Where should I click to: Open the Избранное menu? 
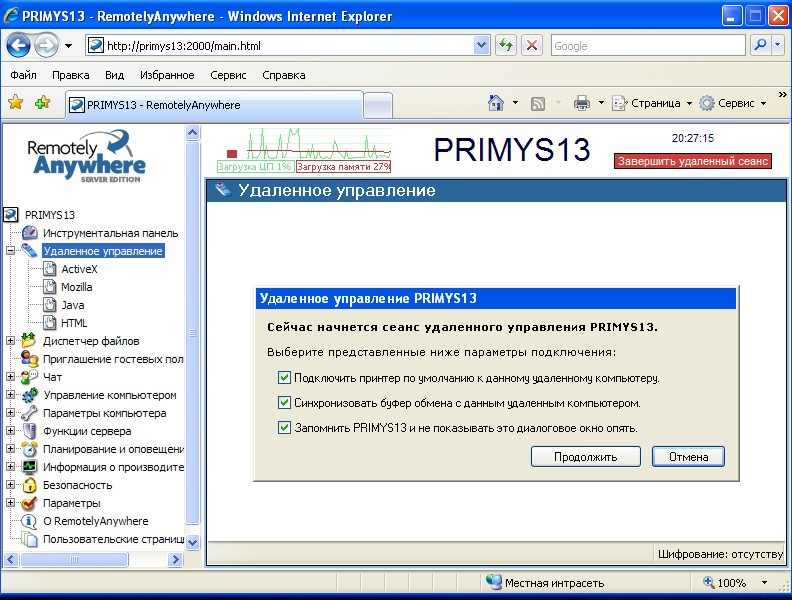coord(167,75)
